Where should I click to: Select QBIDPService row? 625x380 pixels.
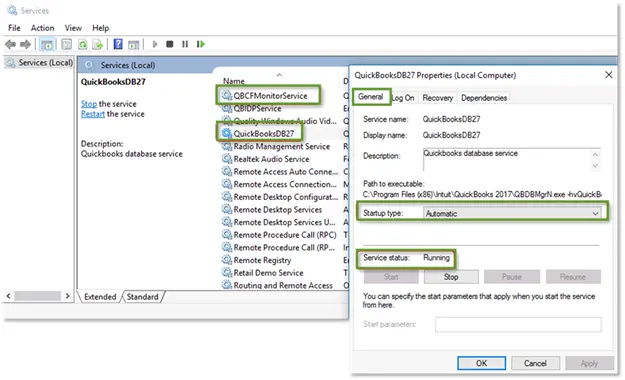point(257,108)
